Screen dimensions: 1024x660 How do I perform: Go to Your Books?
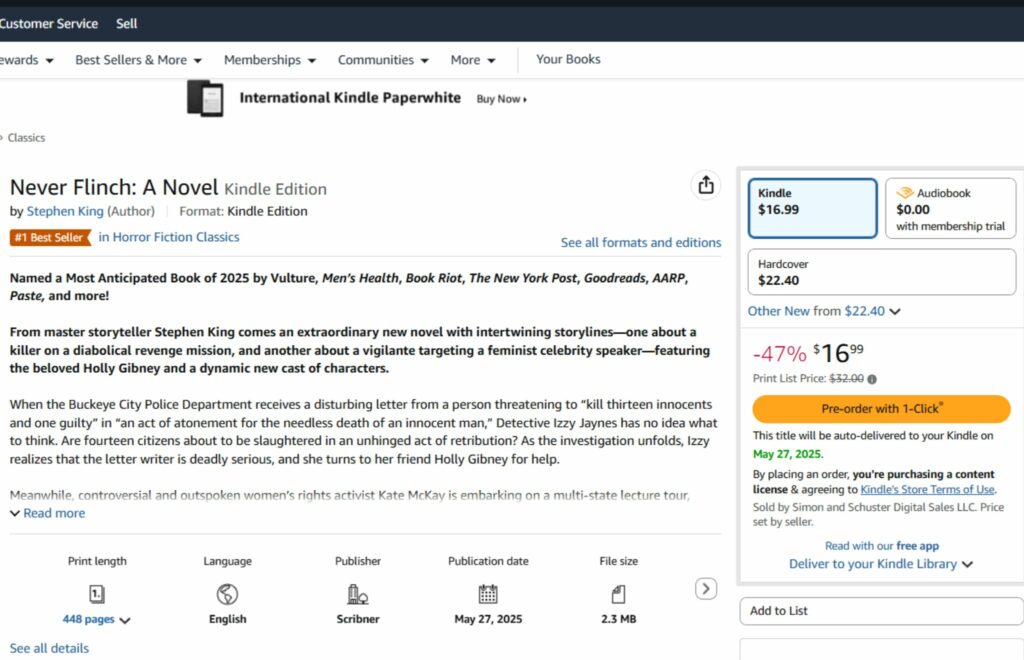[568, 59]
